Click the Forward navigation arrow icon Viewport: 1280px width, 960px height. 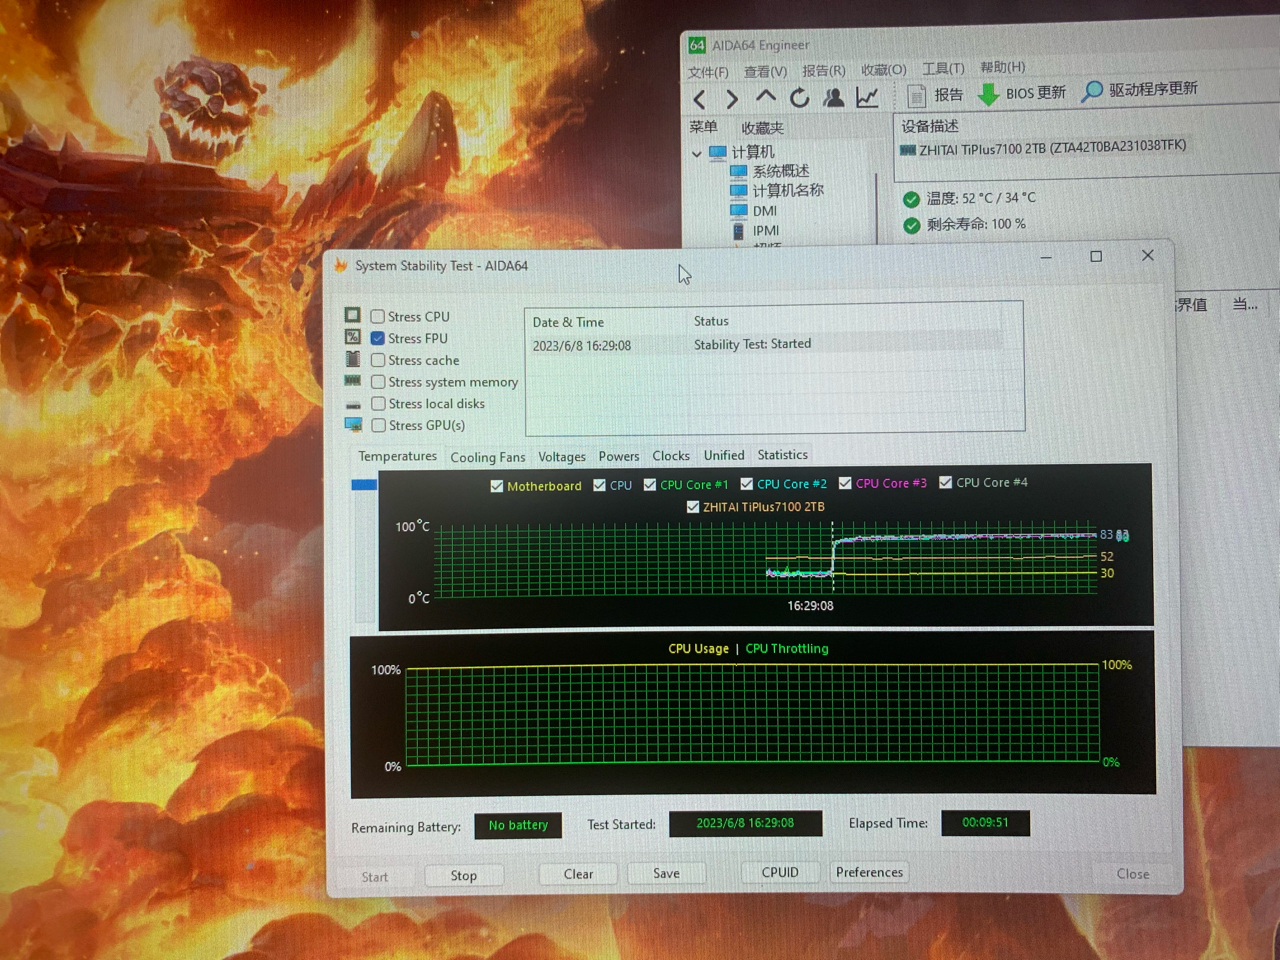(x=732, y=99)
